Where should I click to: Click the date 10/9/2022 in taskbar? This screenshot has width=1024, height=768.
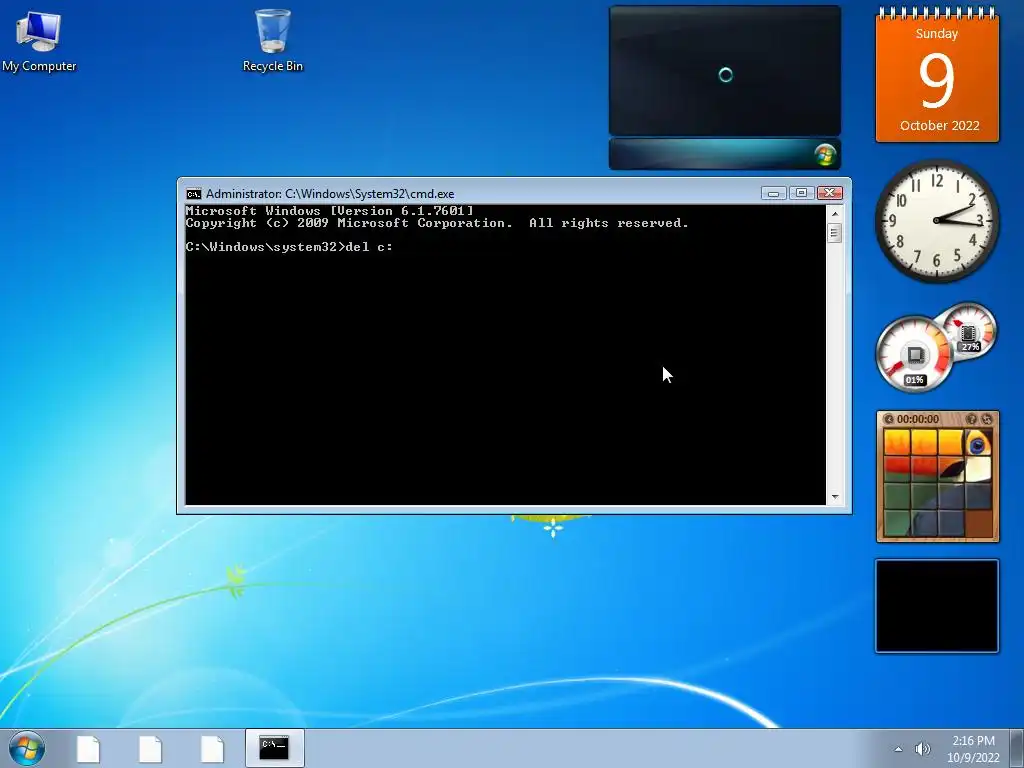point(973,758)
